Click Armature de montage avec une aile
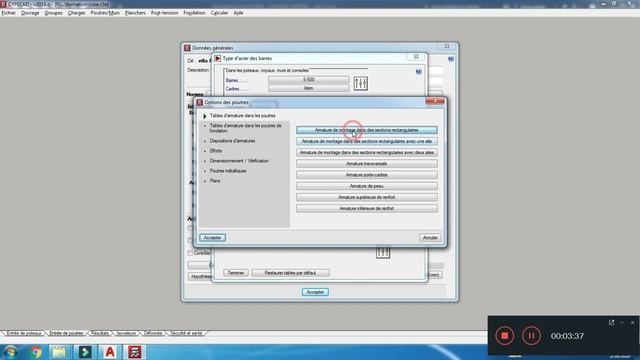640x360 pixels. [367, 141]
